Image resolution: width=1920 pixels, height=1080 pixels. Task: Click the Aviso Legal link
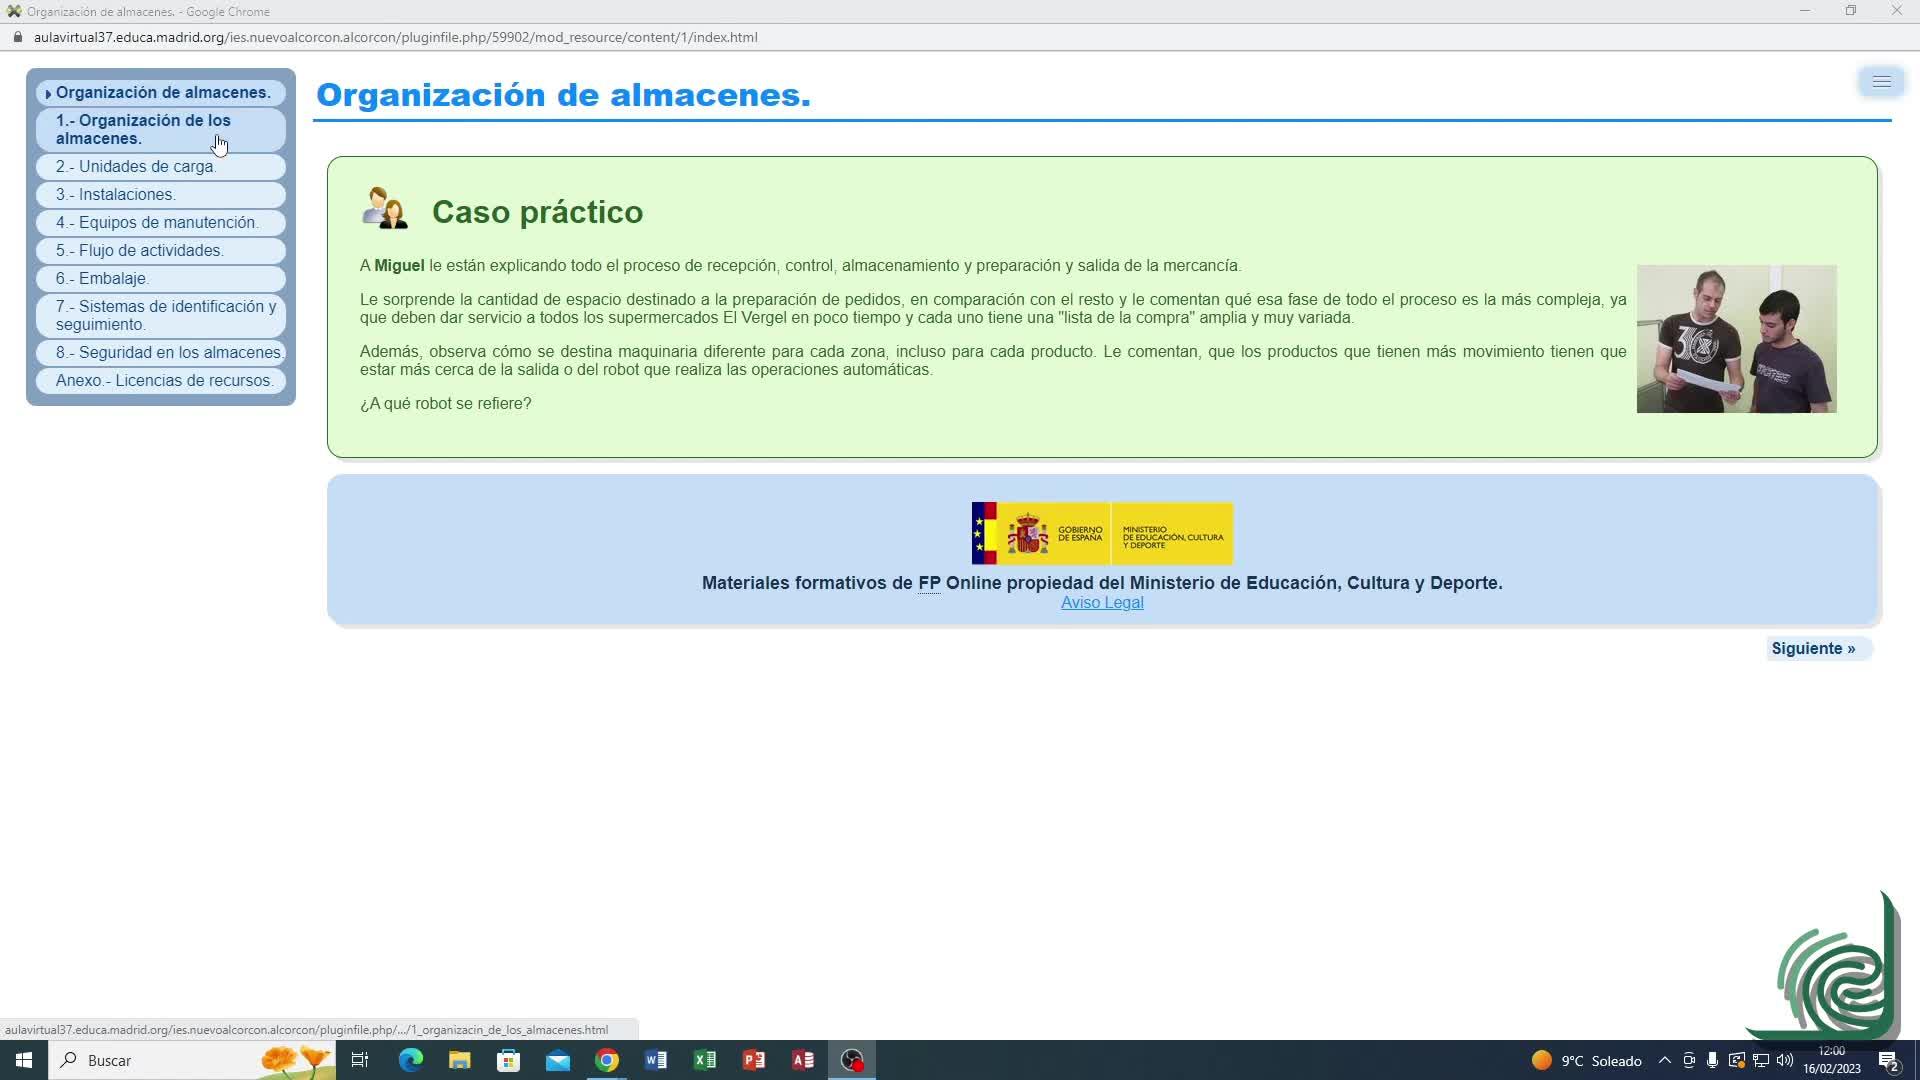coord(1102,602)
